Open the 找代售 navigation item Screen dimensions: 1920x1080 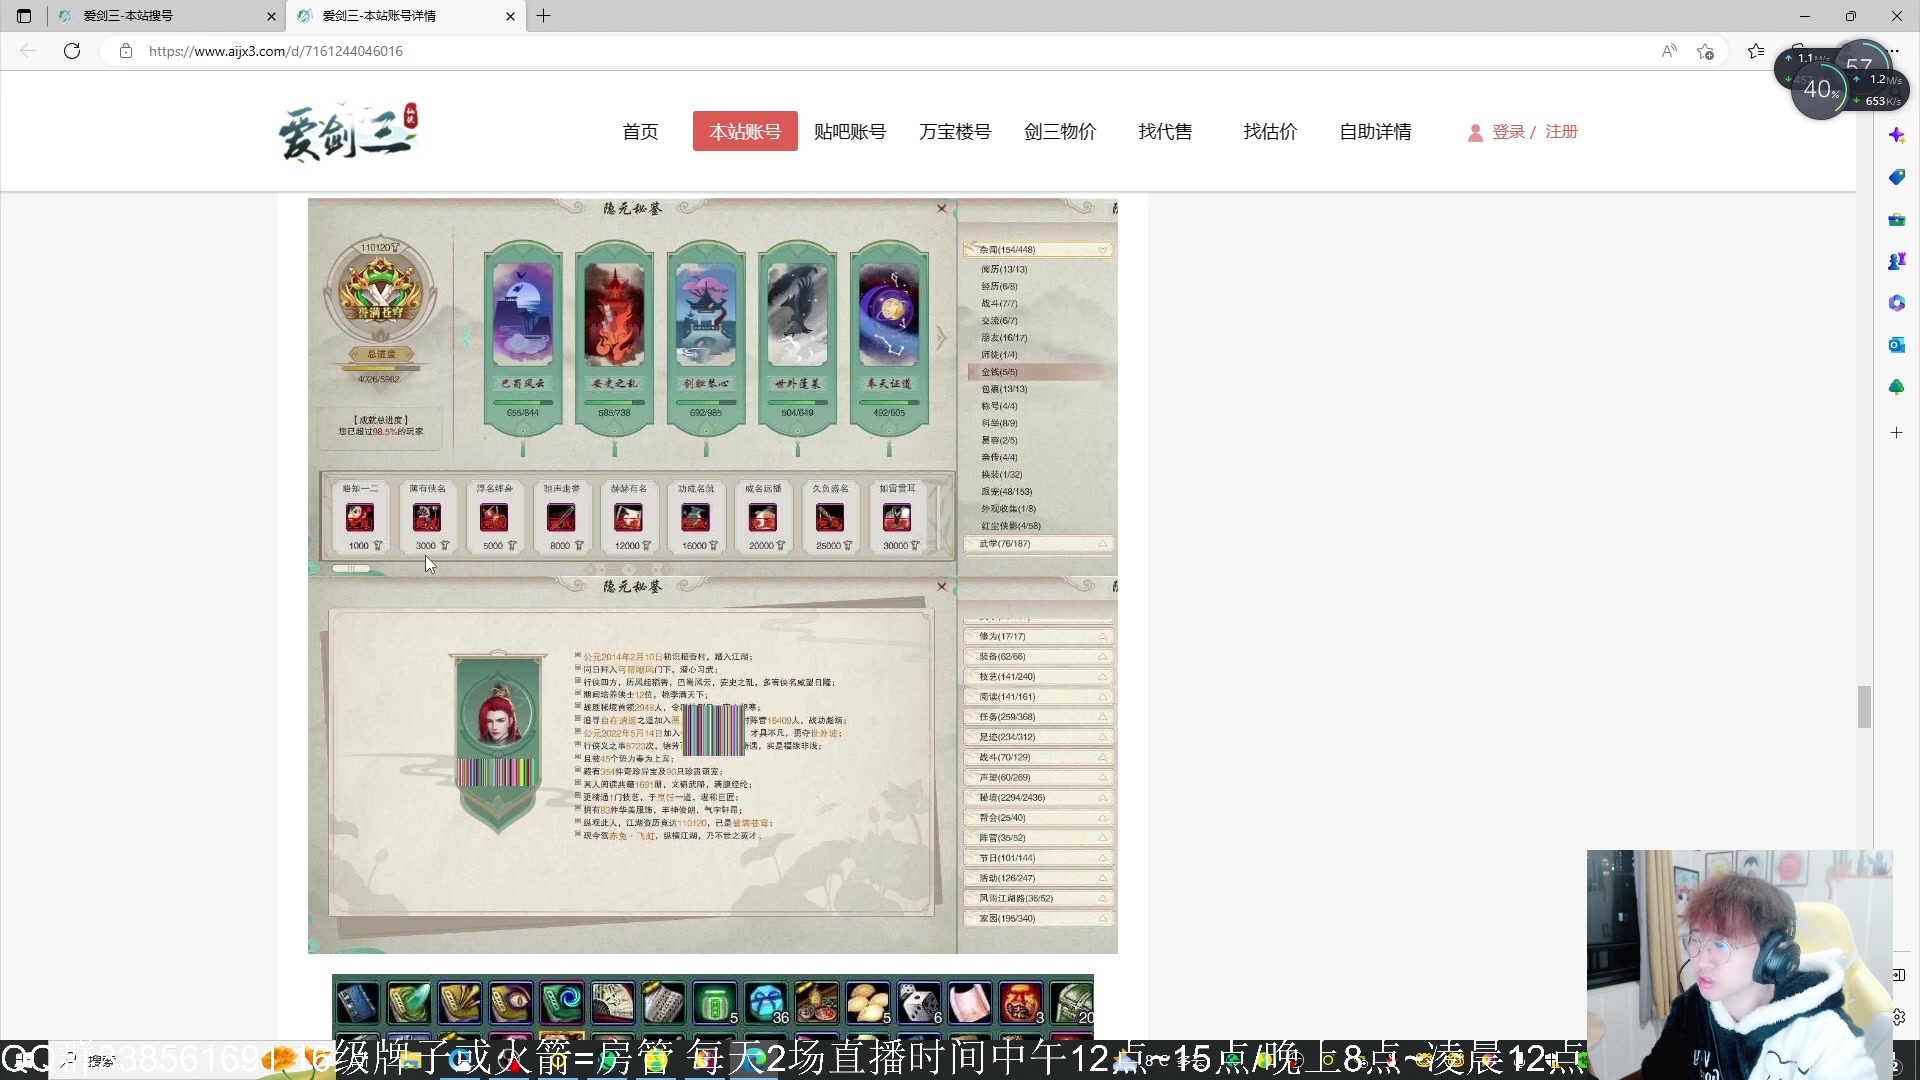[x=1165, y=132]
